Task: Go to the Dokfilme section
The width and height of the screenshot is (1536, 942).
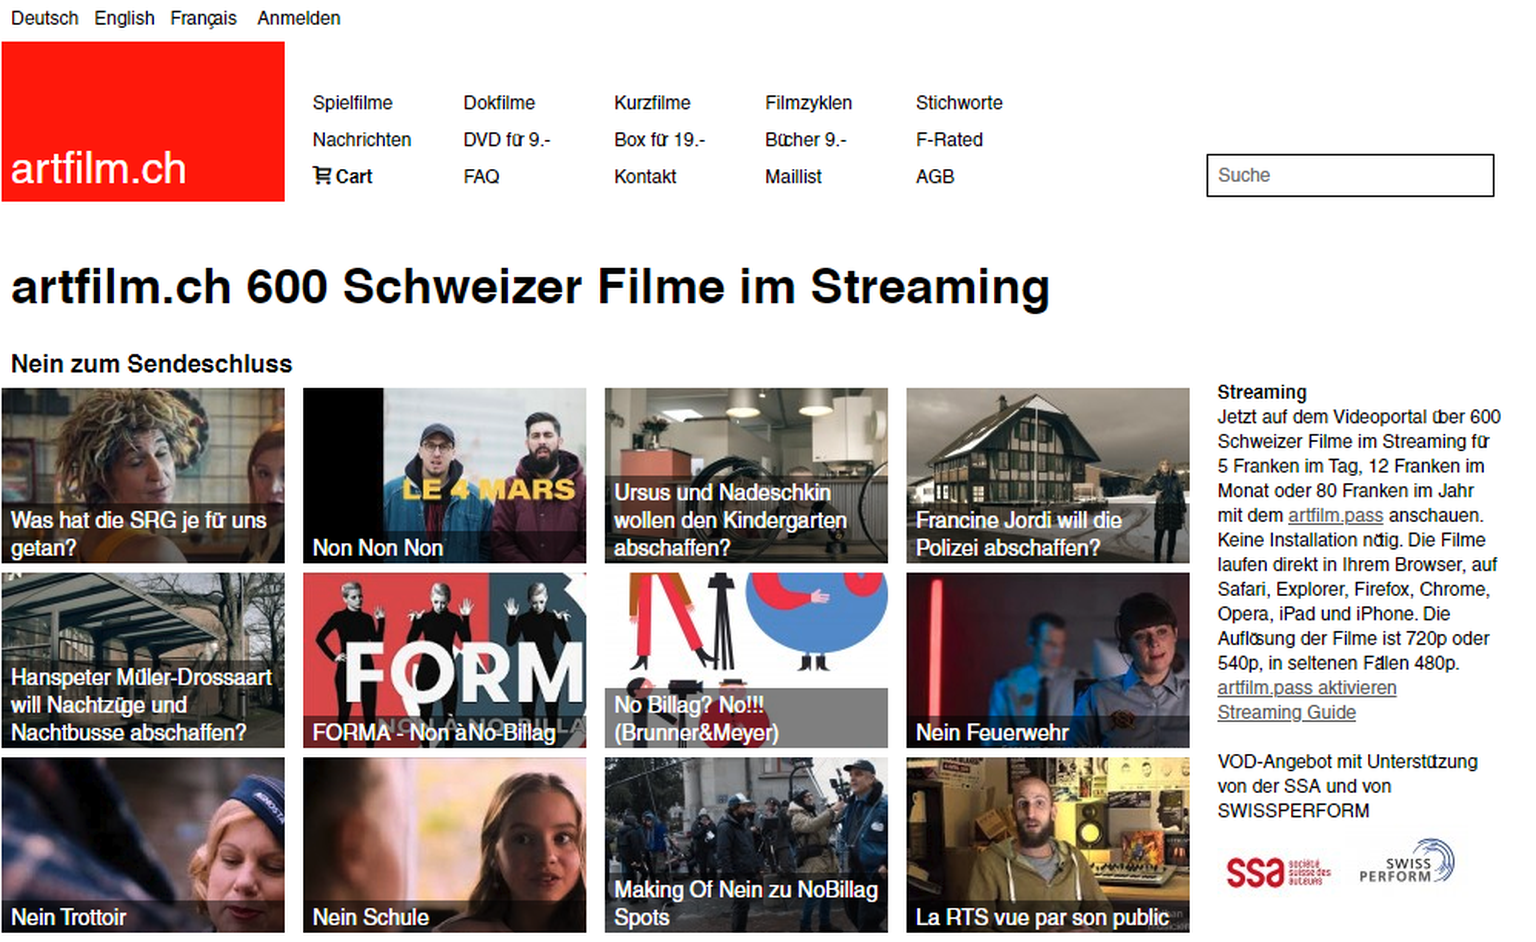Action: pyautogui.click(x=499, y=103)
